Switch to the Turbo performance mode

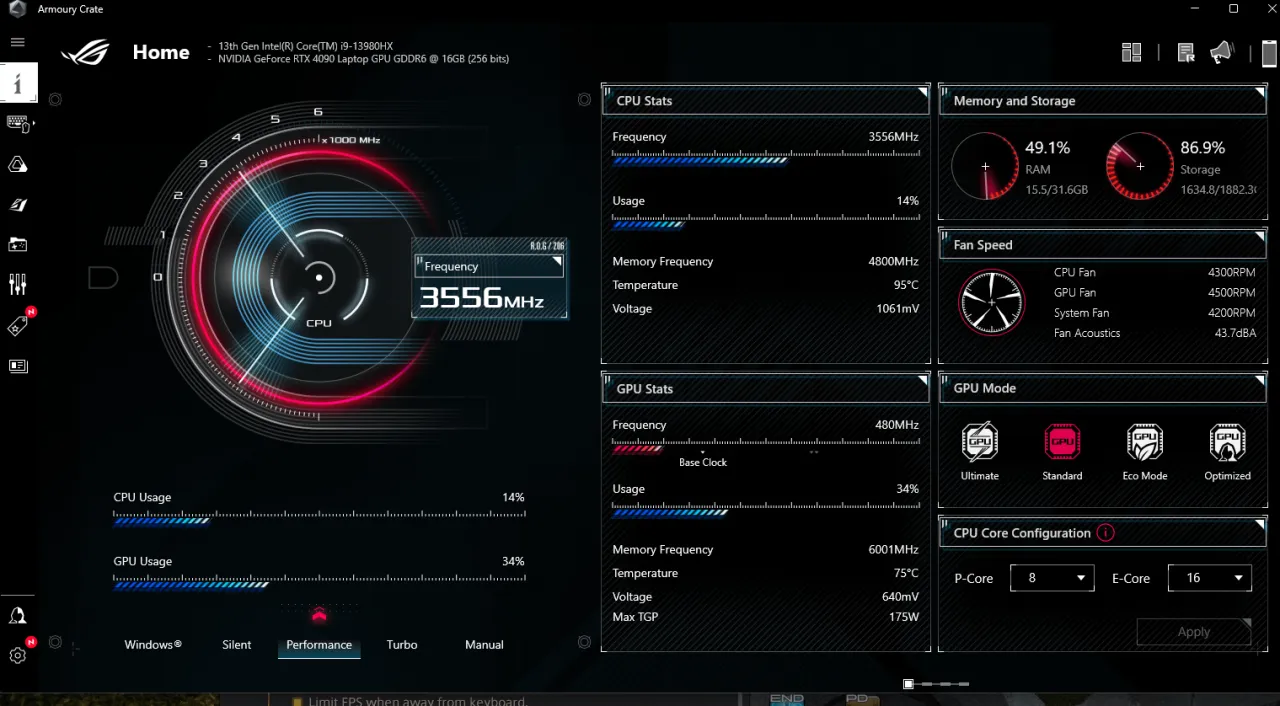pos(401,644)
